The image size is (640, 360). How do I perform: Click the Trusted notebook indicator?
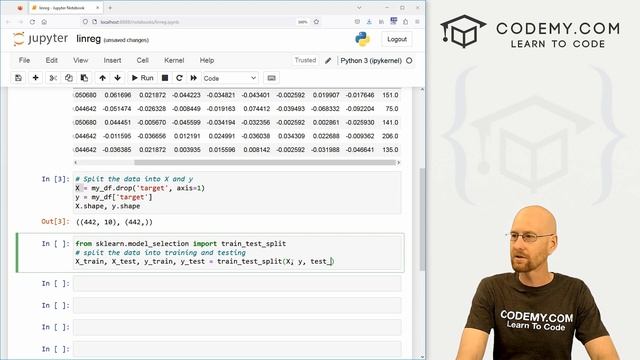point(305,60)
